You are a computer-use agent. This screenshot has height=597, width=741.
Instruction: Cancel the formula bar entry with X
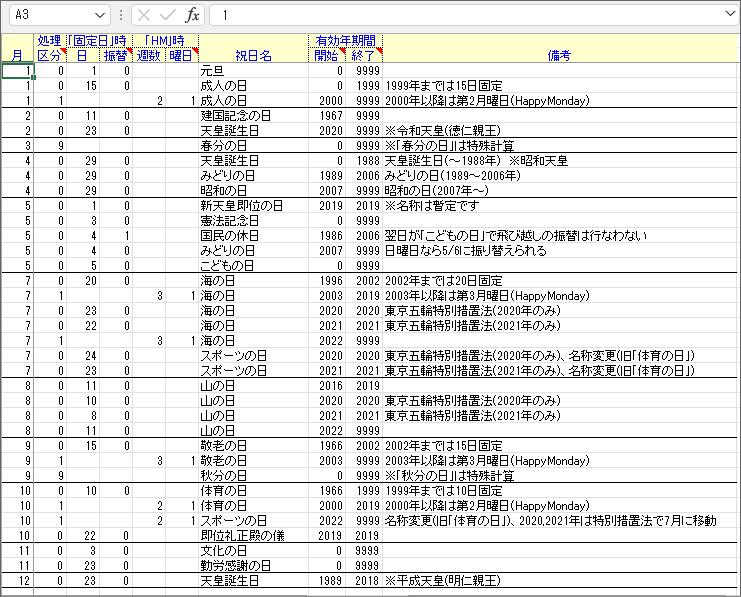click(x=144, y=16)
